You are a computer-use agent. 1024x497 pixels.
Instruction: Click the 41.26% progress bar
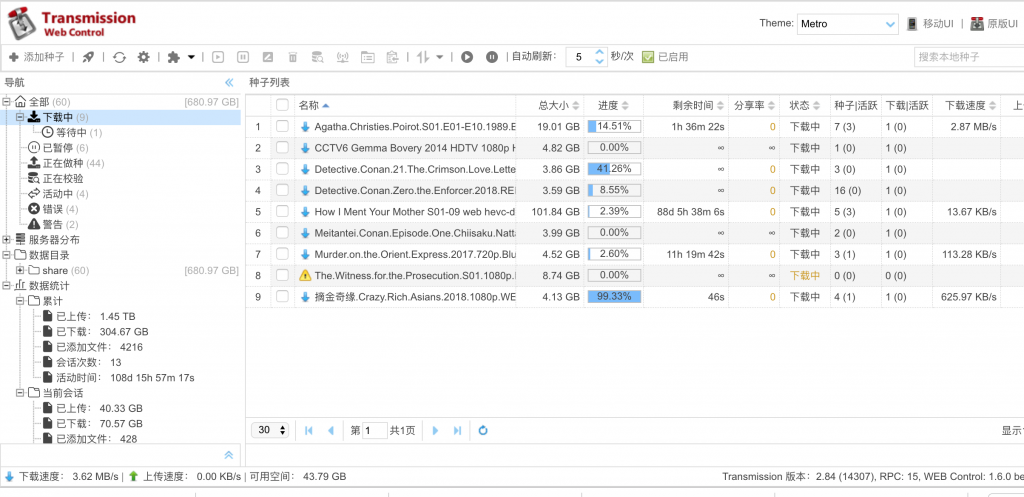tap(614, 169)
